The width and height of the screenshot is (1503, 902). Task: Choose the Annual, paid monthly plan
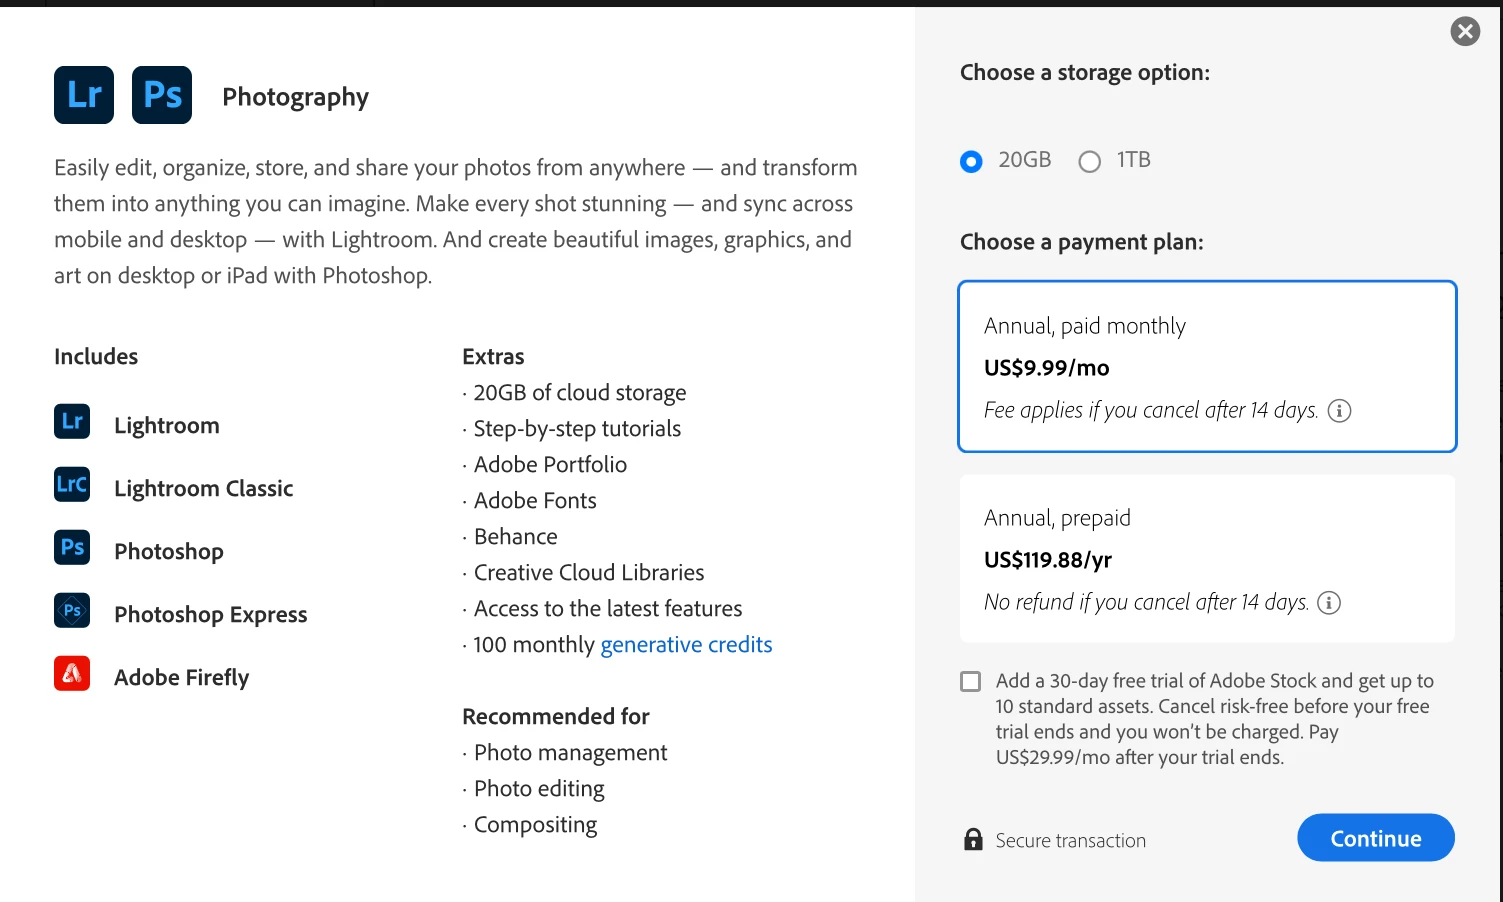click(x=1207, y=366)
